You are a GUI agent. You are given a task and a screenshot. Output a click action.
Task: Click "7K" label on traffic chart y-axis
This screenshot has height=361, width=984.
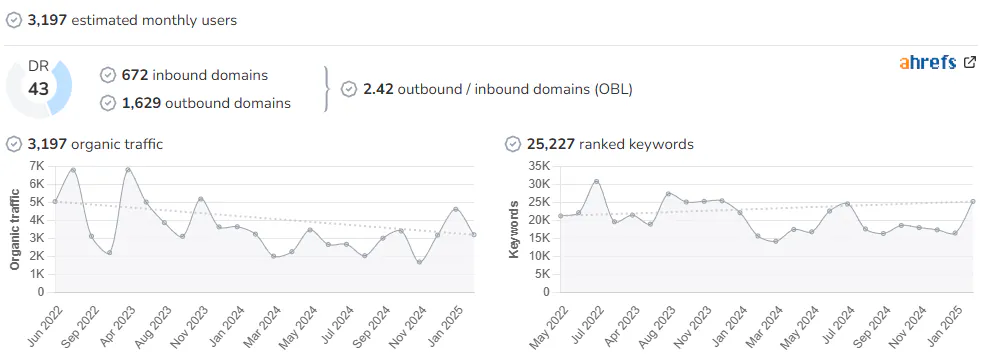click(x=37, y=166)
